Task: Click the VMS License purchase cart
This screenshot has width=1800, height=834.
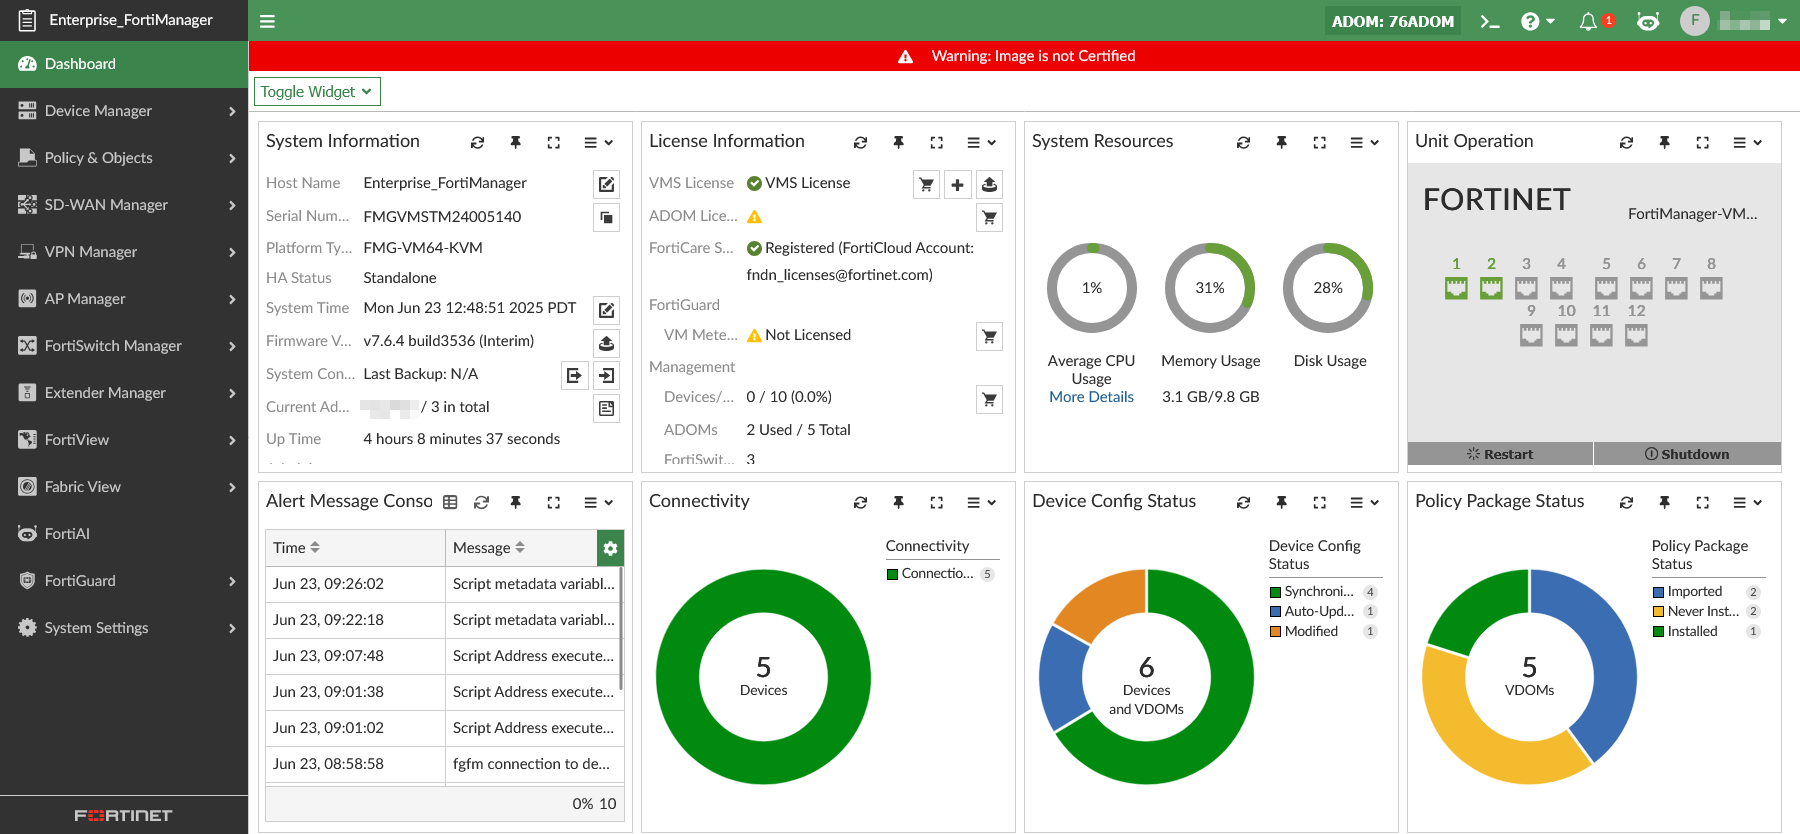Action: tap(926, 185)
